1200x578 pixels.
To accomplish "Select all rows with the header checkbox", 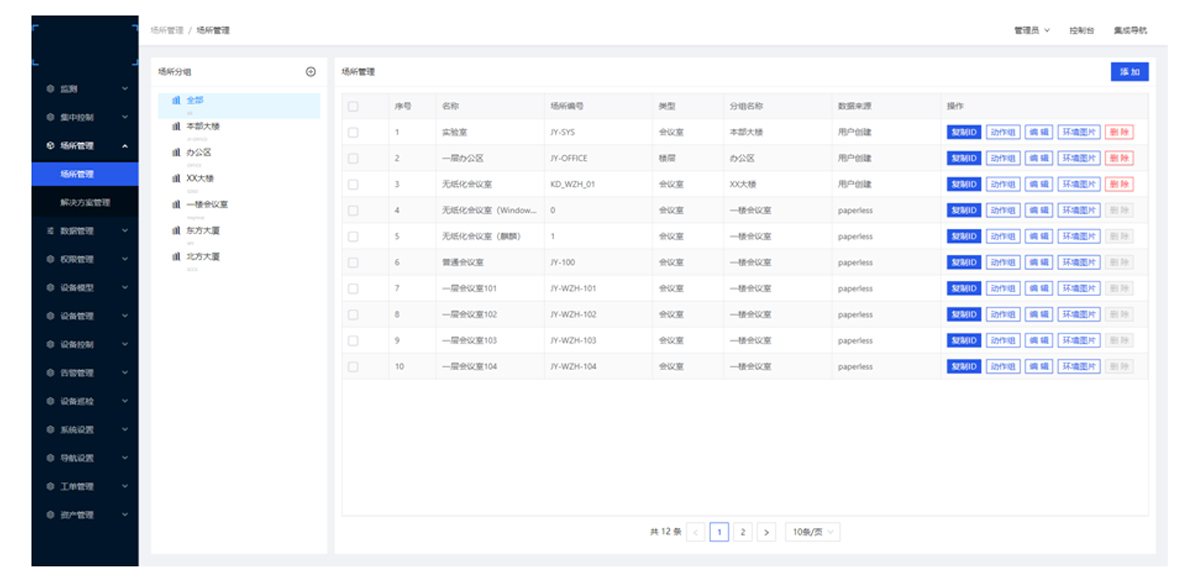I will [x=353, y=106].
